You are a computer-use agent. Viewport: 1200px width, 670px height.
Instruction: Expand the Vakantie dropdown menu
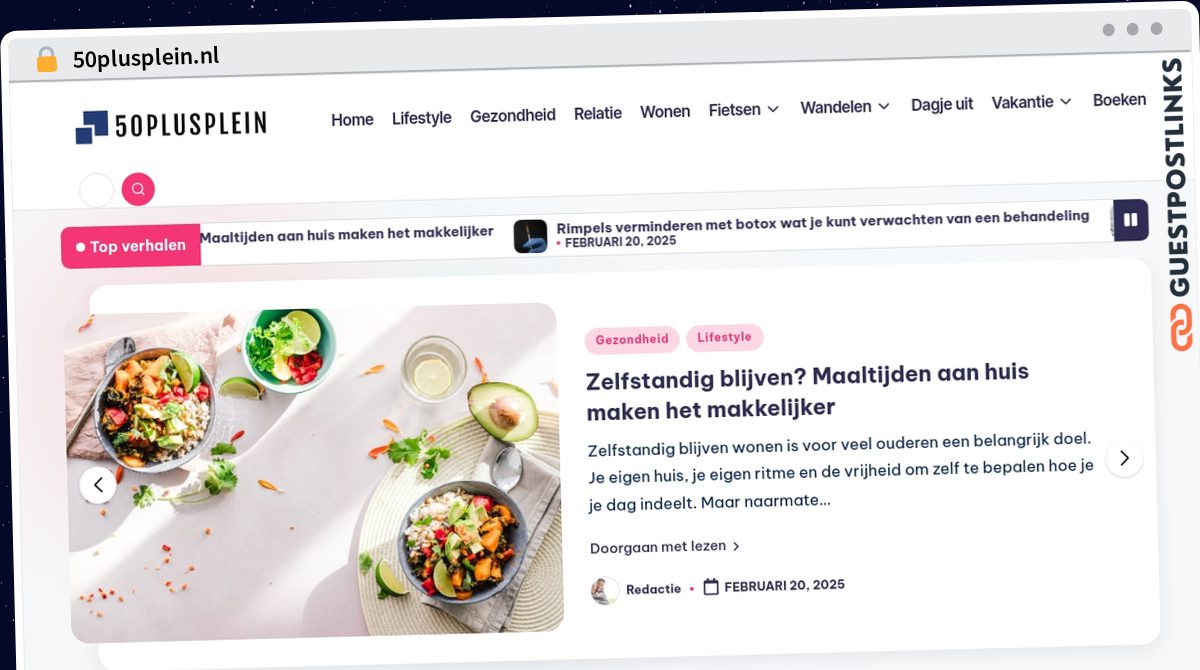coord(1031,102)
